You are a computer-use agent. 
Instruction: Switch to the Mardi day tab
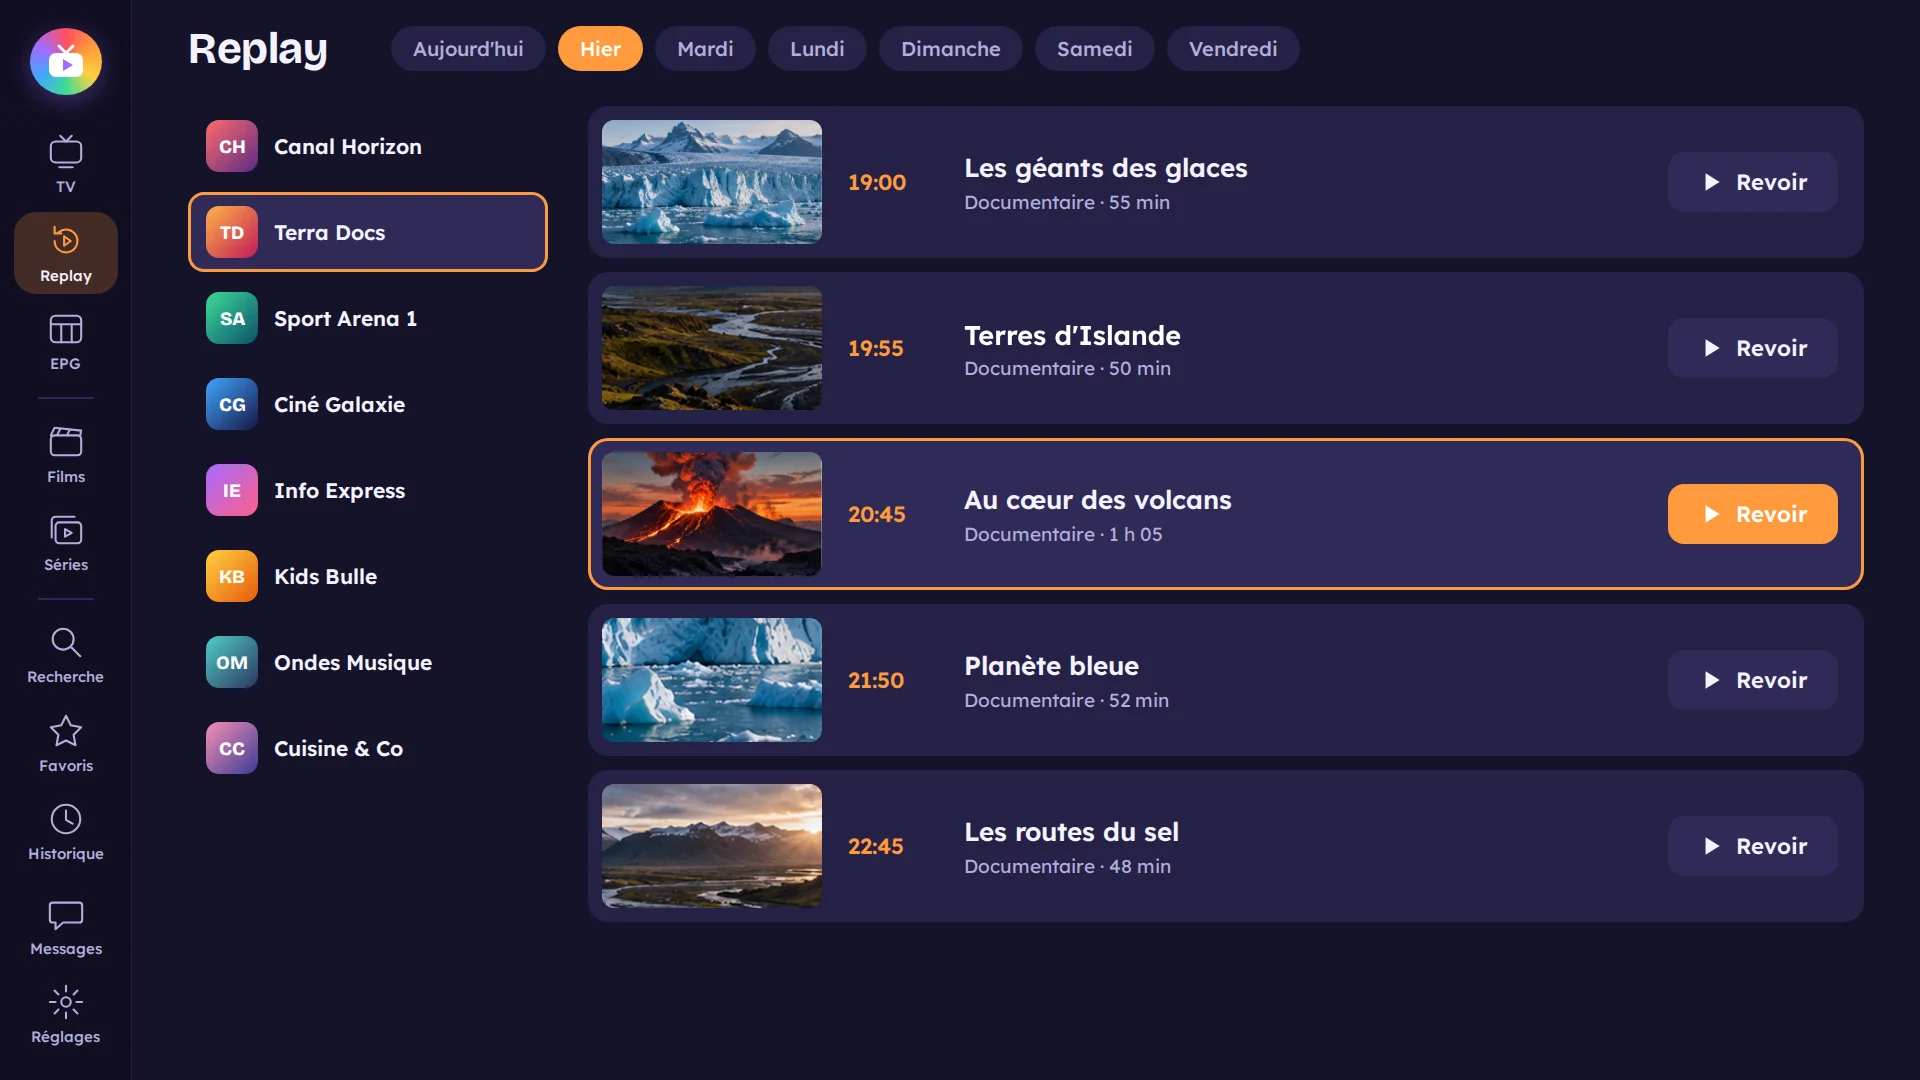[705, 49]
